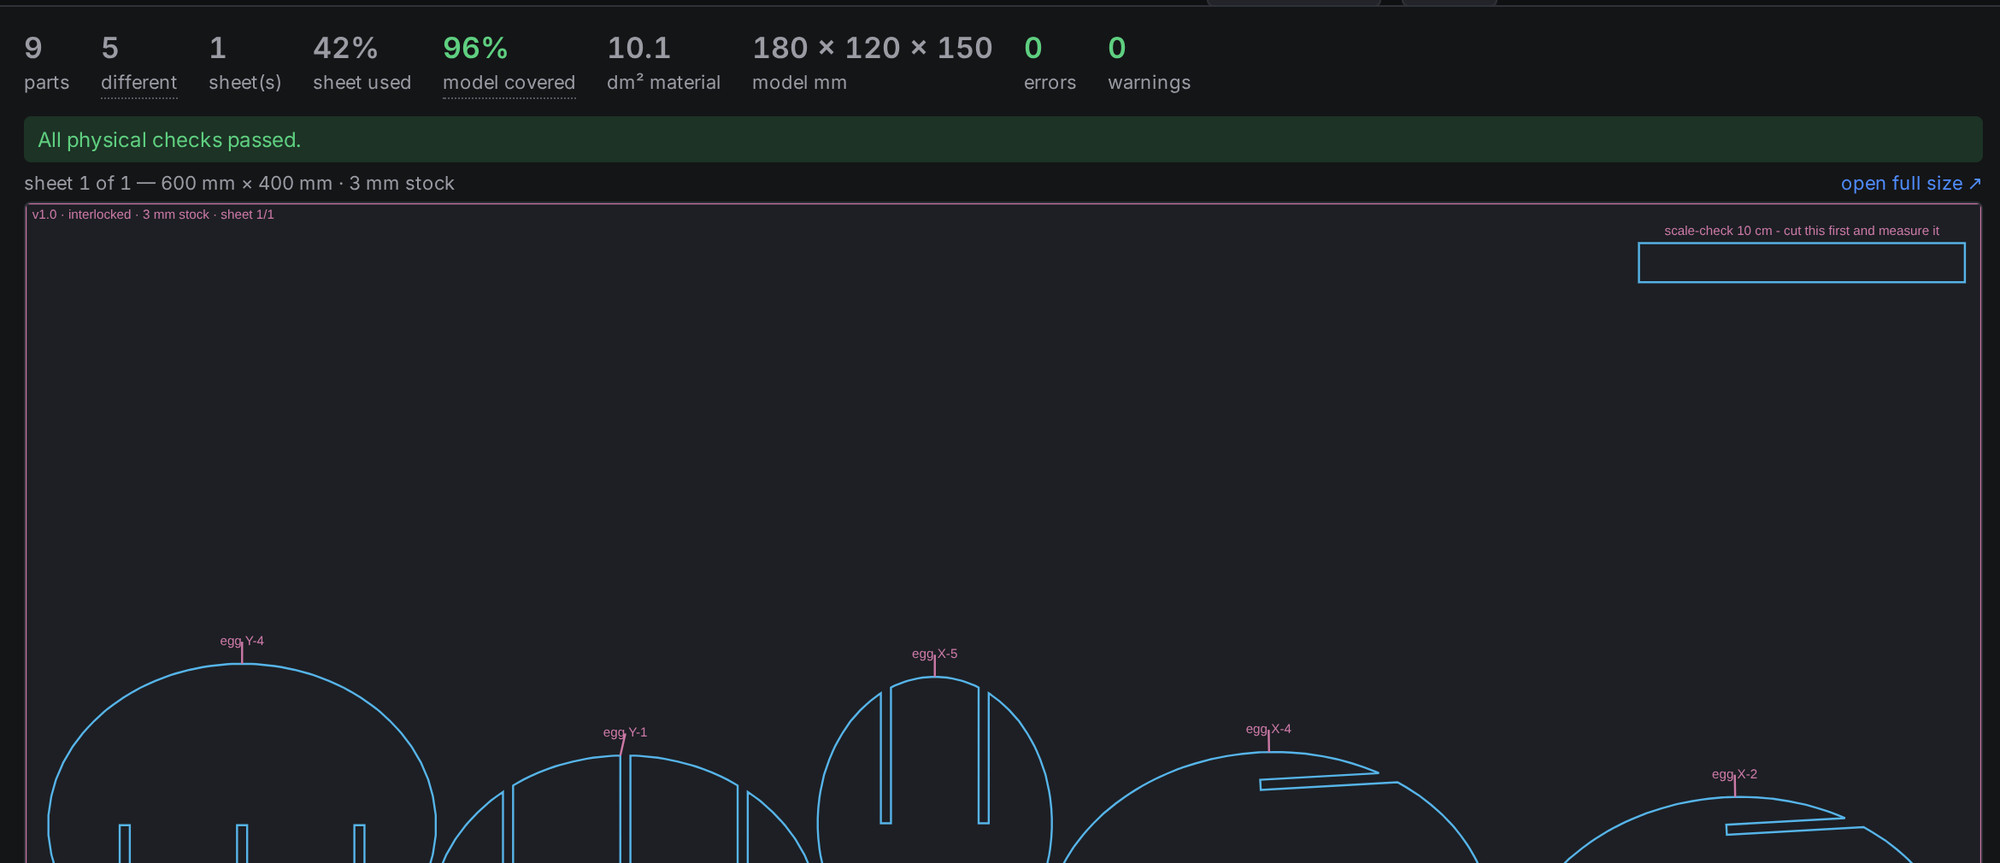Click the "180 × 120 × 150" model dimensions
This screenshot has width=2000, height=863.
coord(872,48)
